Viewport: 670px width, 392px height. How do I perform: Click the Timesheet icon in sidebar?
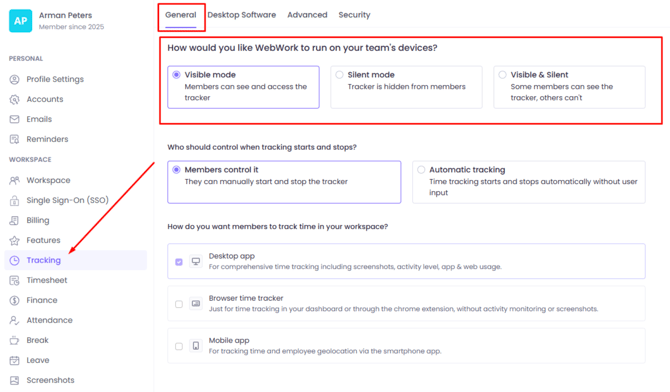click(x=15, y=280)
